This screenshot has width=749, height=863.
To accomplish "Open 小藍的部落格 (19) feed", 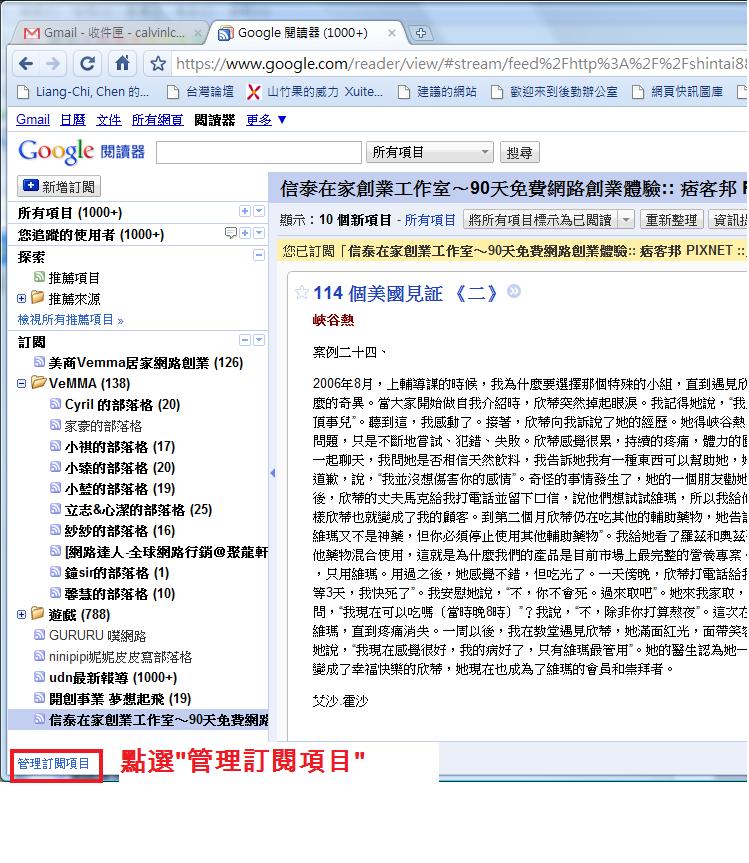I will pyautogui.click(x=119, y=489).
